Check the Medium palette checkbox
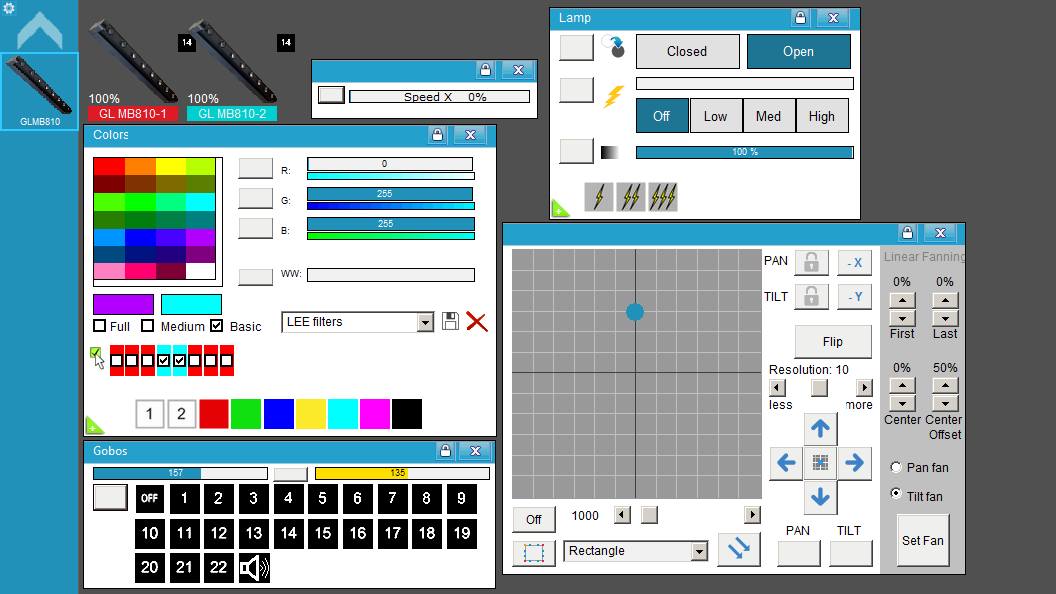 click(147, 326)
